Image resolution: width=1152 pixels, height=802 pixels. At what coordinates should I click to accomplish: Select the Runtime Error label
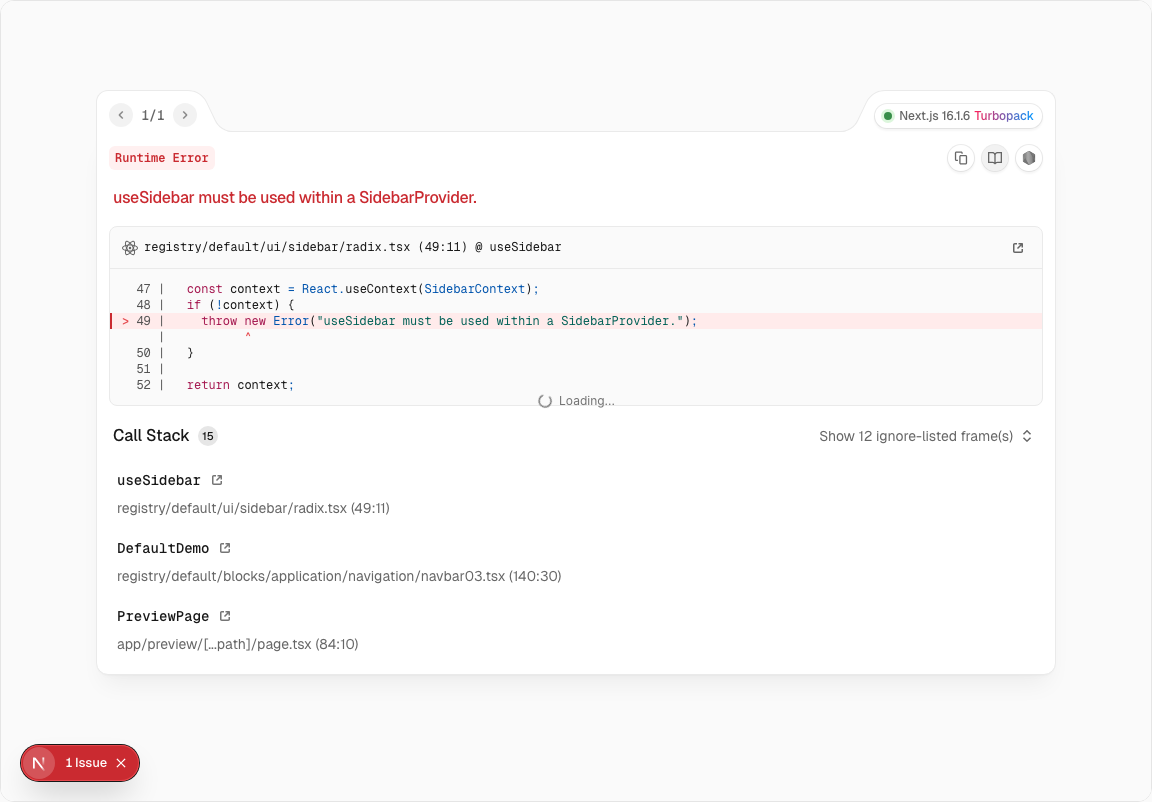click(162, 158)
